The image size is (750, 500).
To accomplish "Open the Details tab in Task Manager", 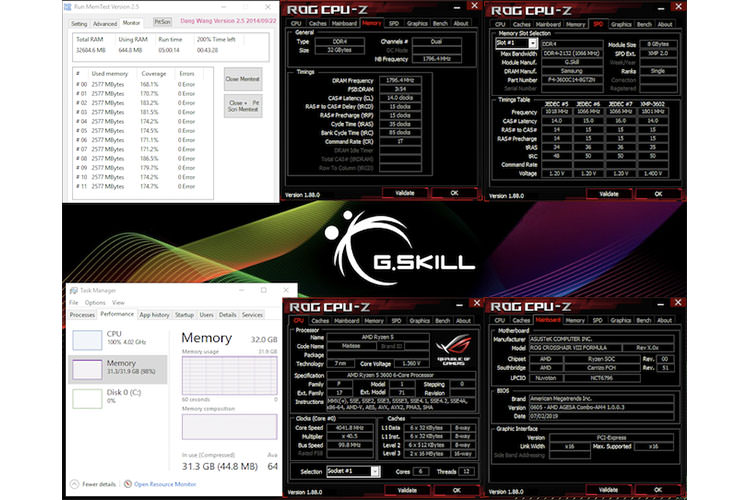I will (227, 315).
